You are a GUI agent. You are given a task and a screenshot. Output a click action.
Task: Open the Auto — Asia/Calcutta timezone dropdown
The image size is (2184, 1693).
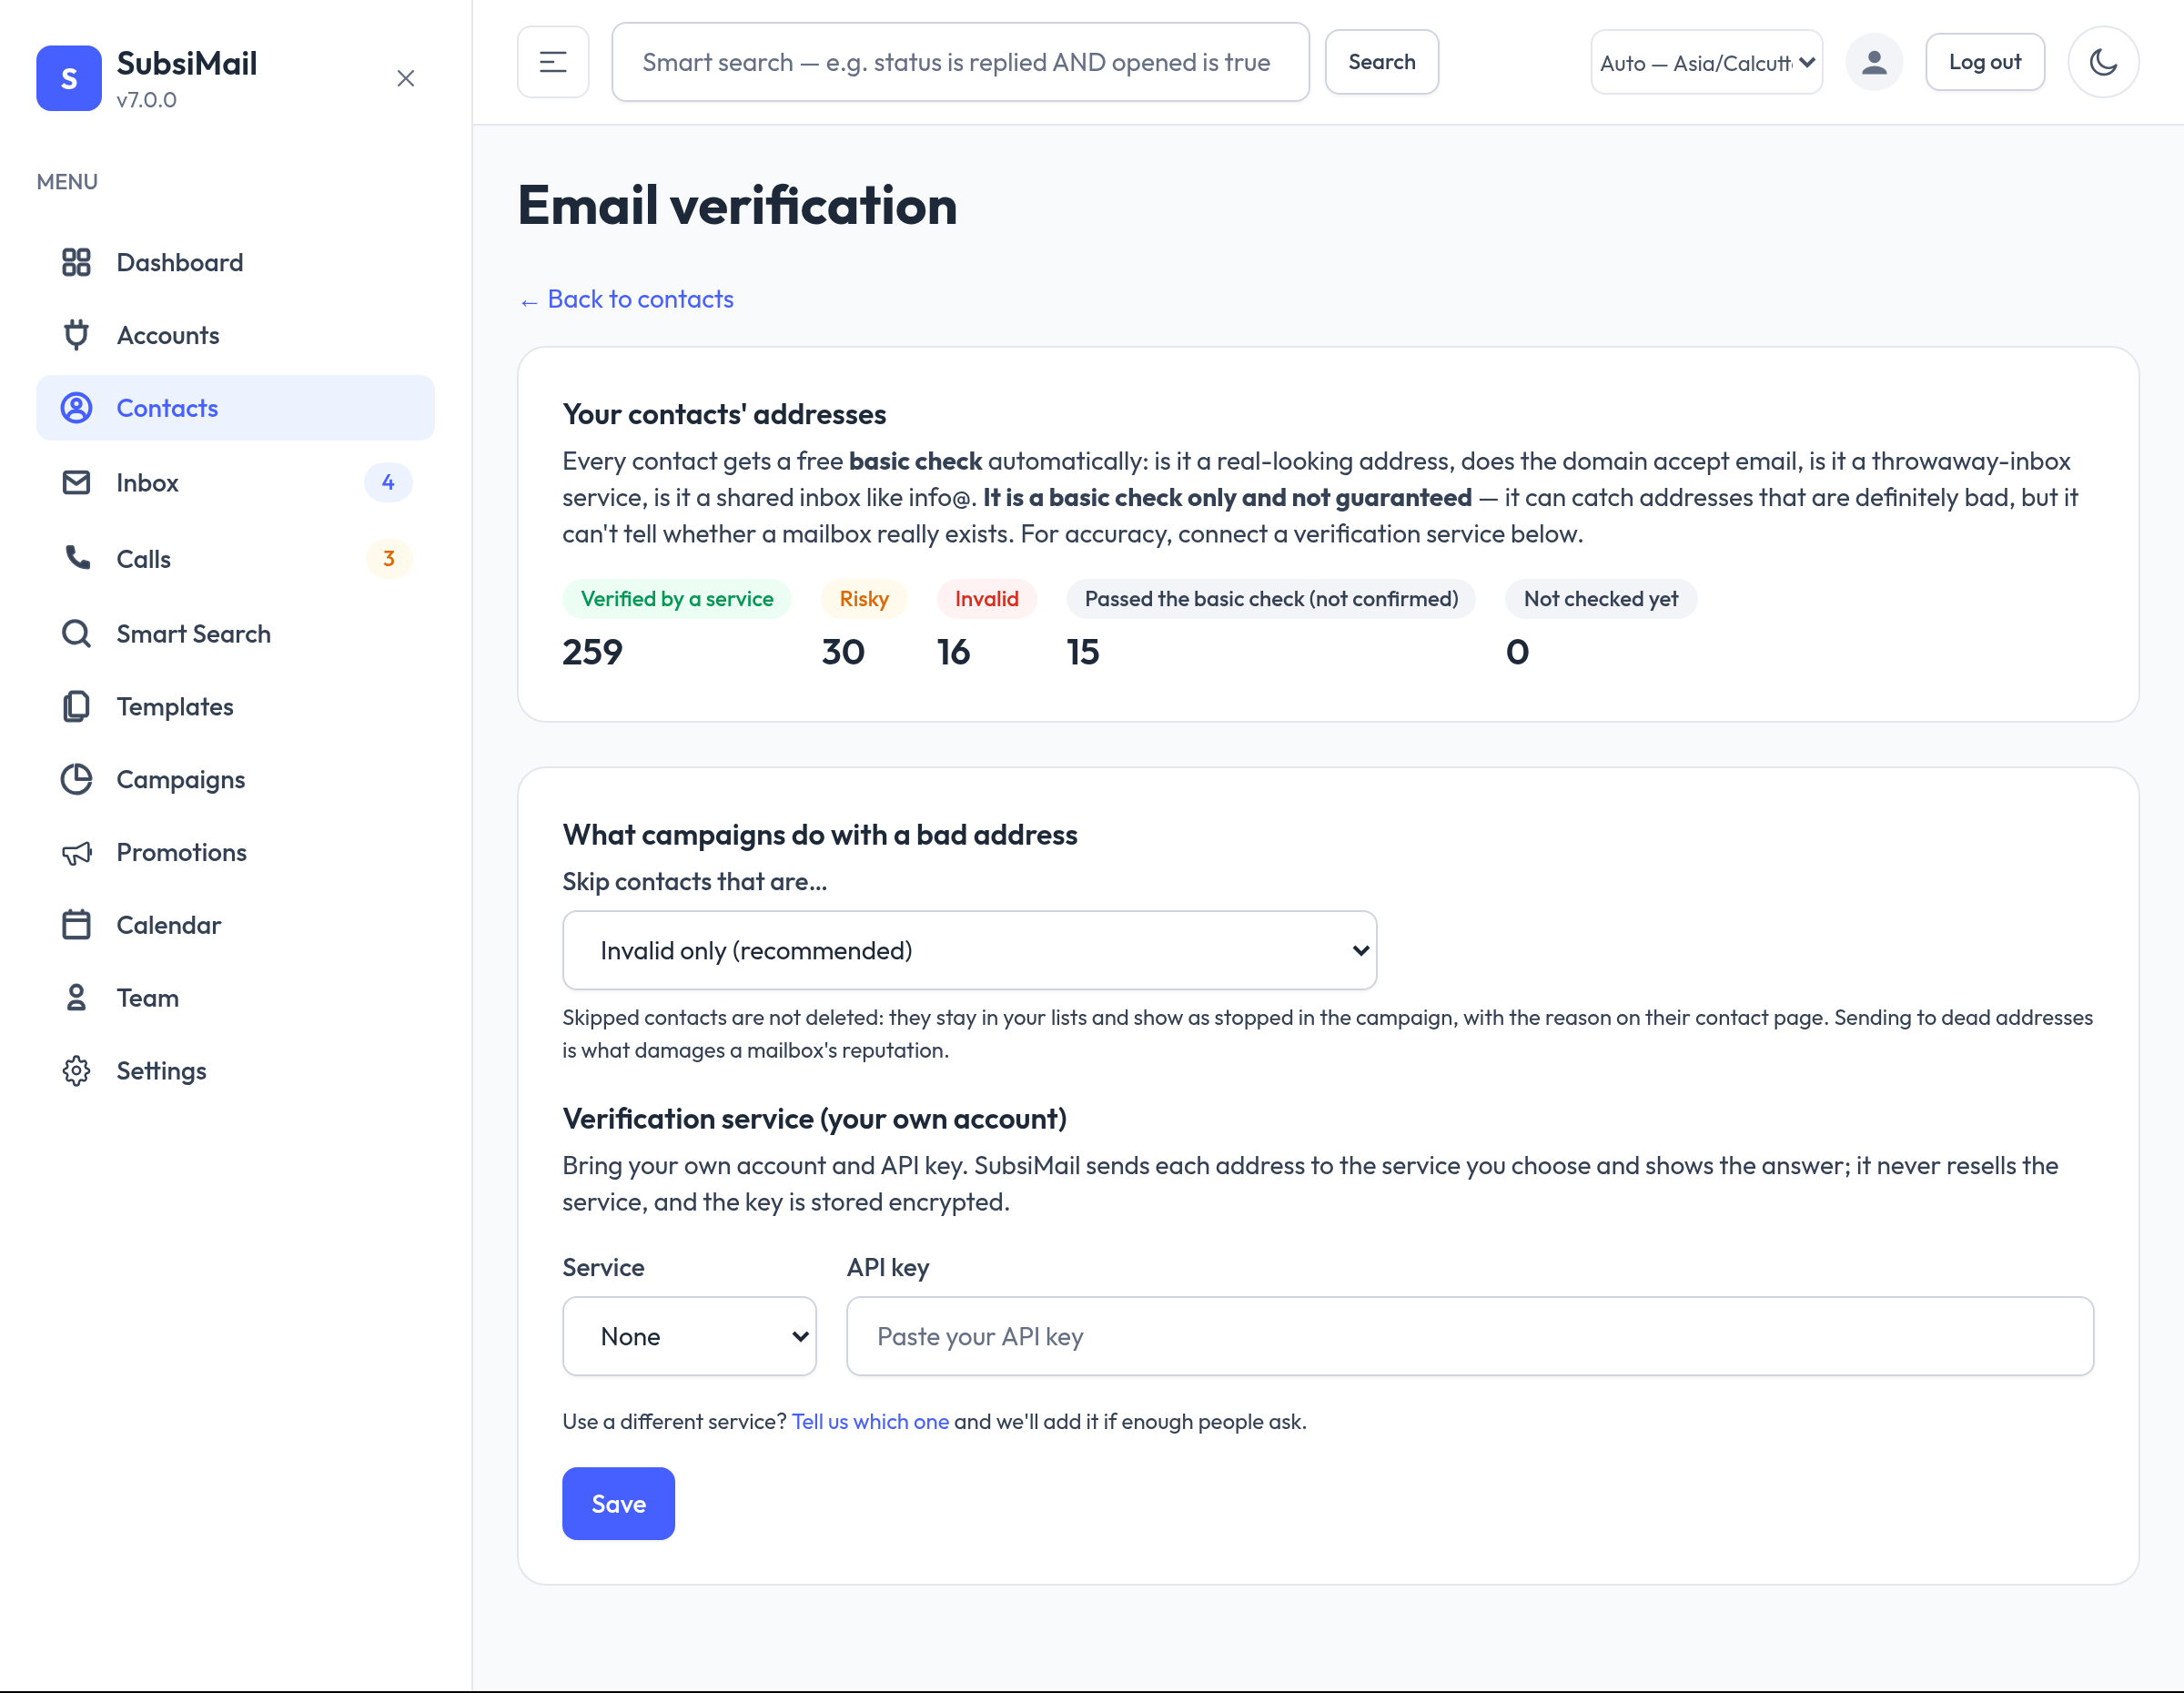click(x=1707, y=62)
